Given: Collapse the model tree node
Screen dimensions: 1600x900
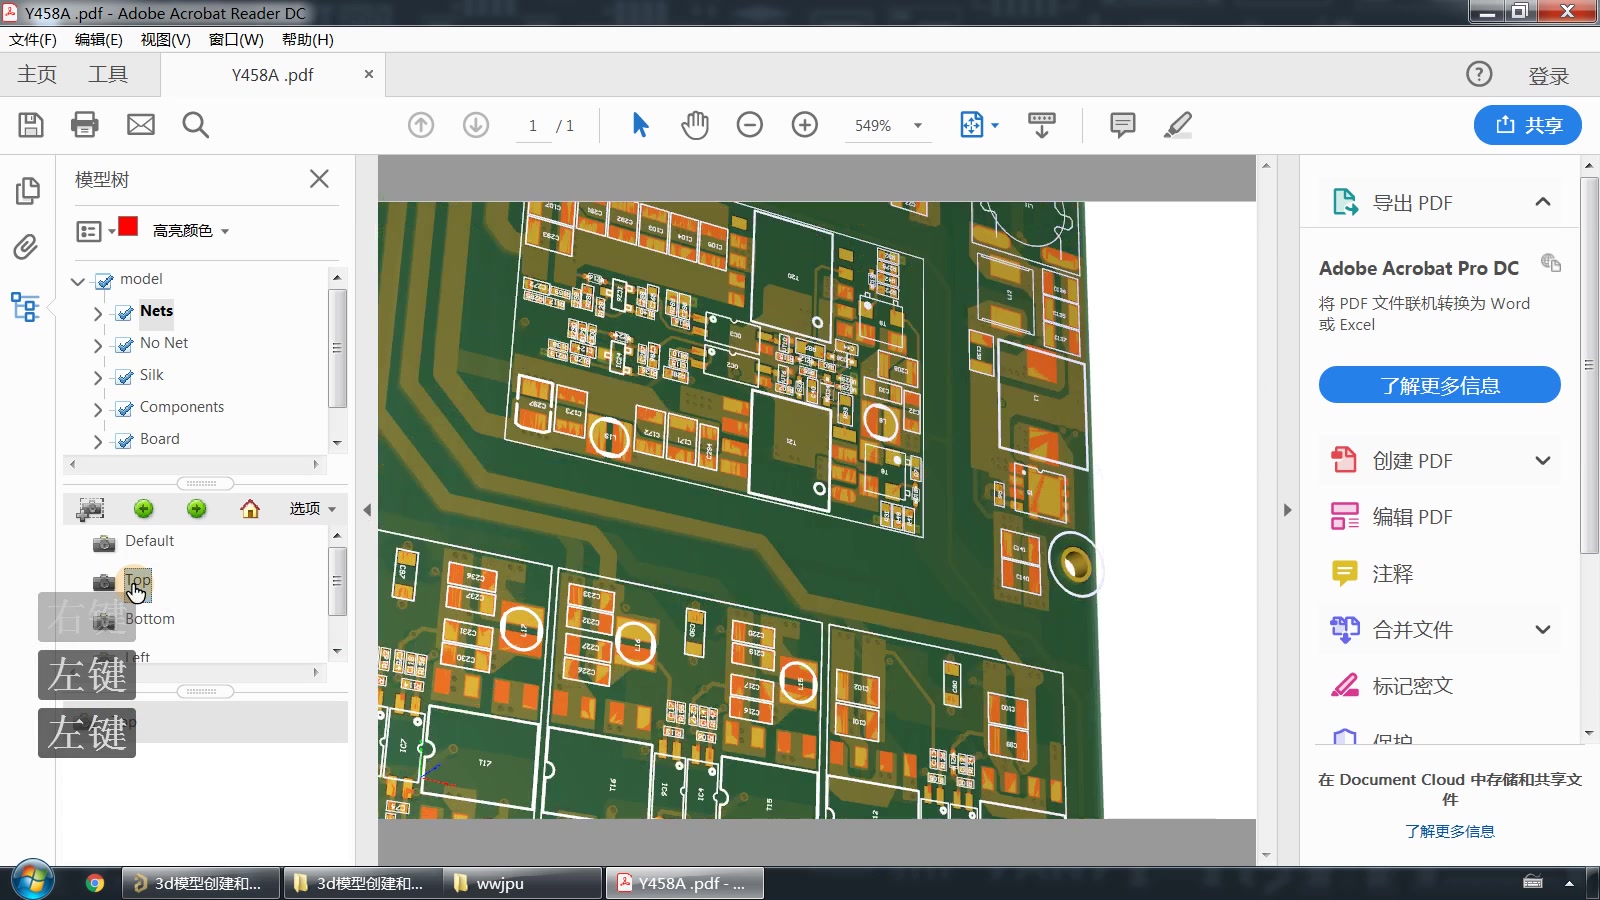Looking at the screenshot, I should [78, 281].
